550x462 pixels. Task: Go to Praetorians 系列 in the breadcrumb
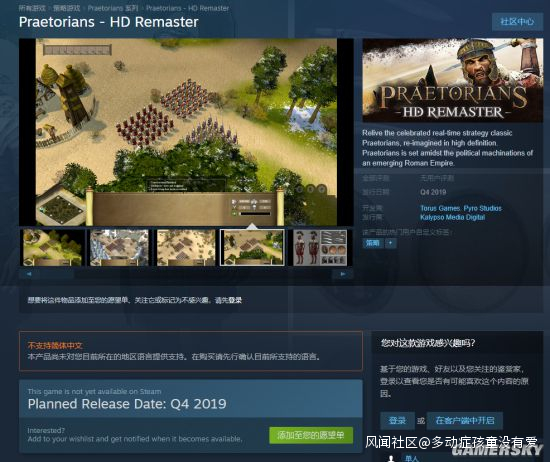point(113,8)
